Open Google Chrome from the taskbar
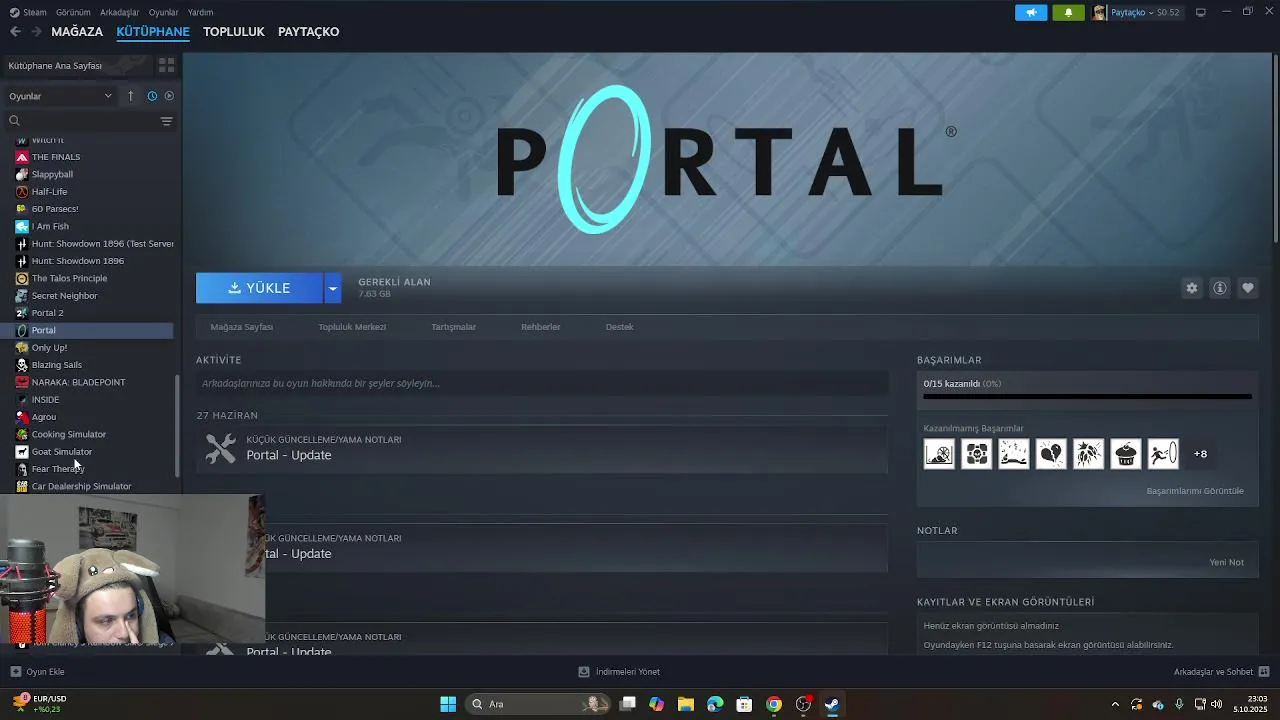The height and width of the screenshot is (720, 1280). 774,704
